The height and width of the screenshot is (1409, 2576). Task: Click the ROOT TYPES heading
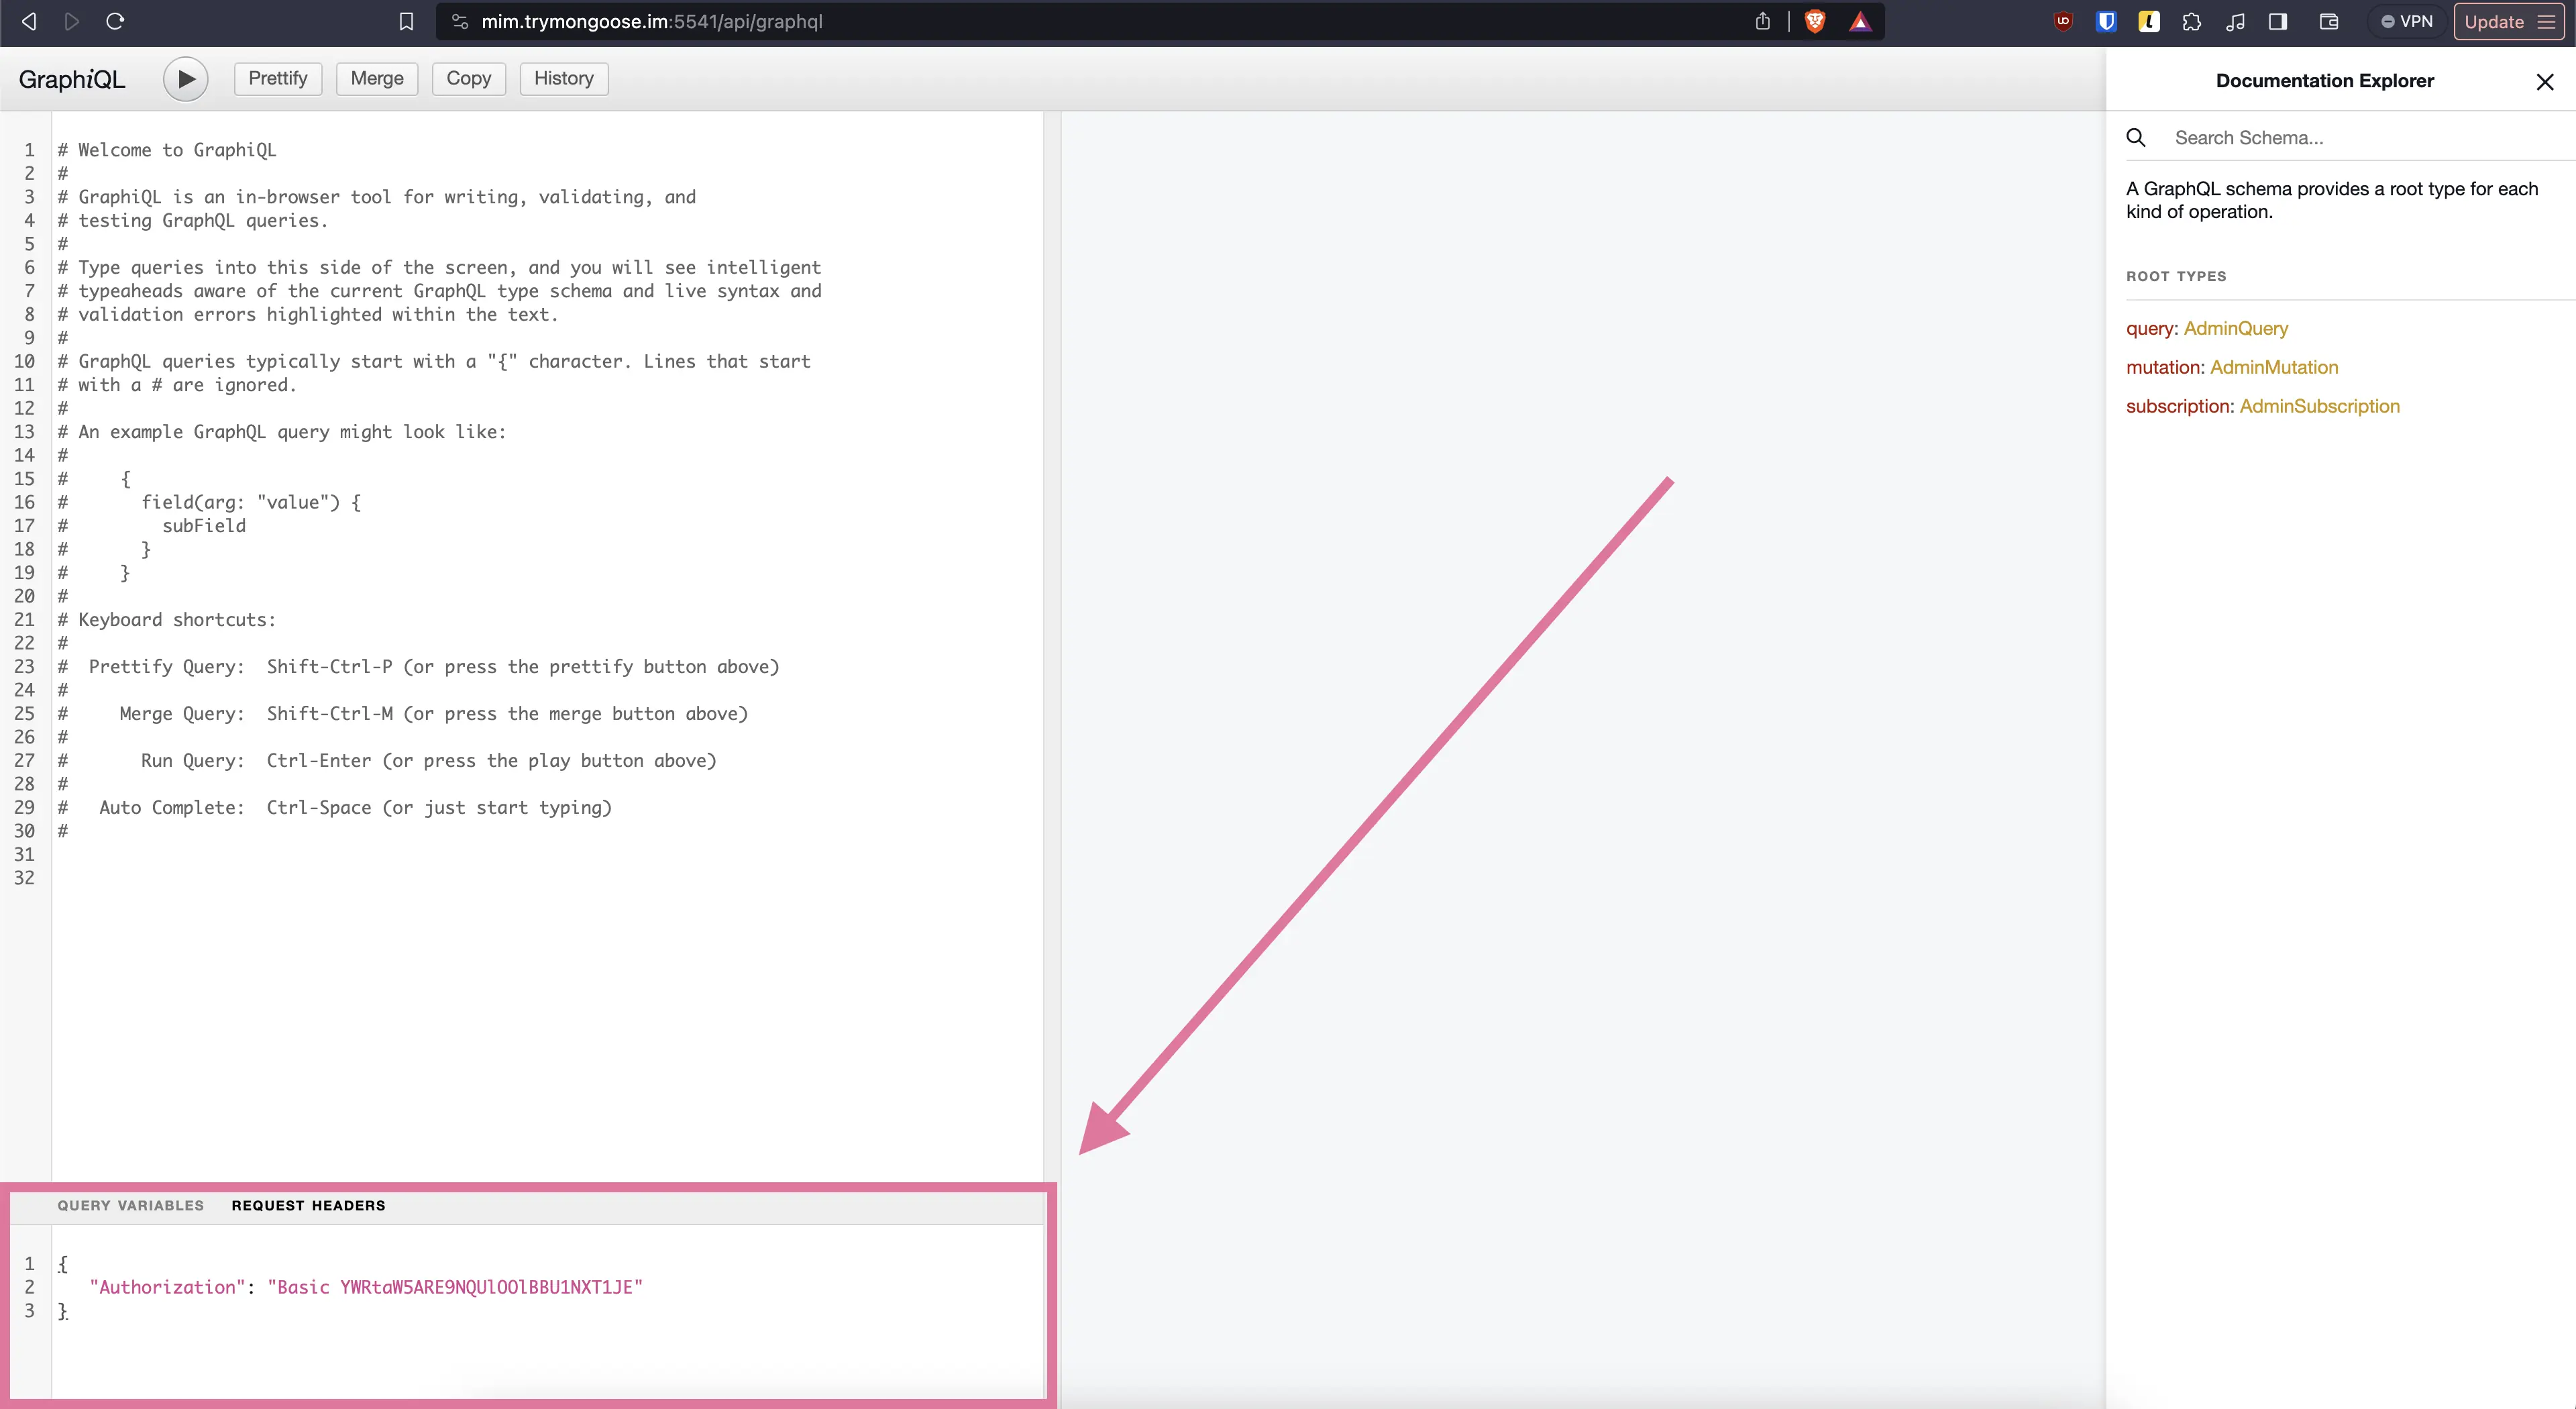point(2176,276)
